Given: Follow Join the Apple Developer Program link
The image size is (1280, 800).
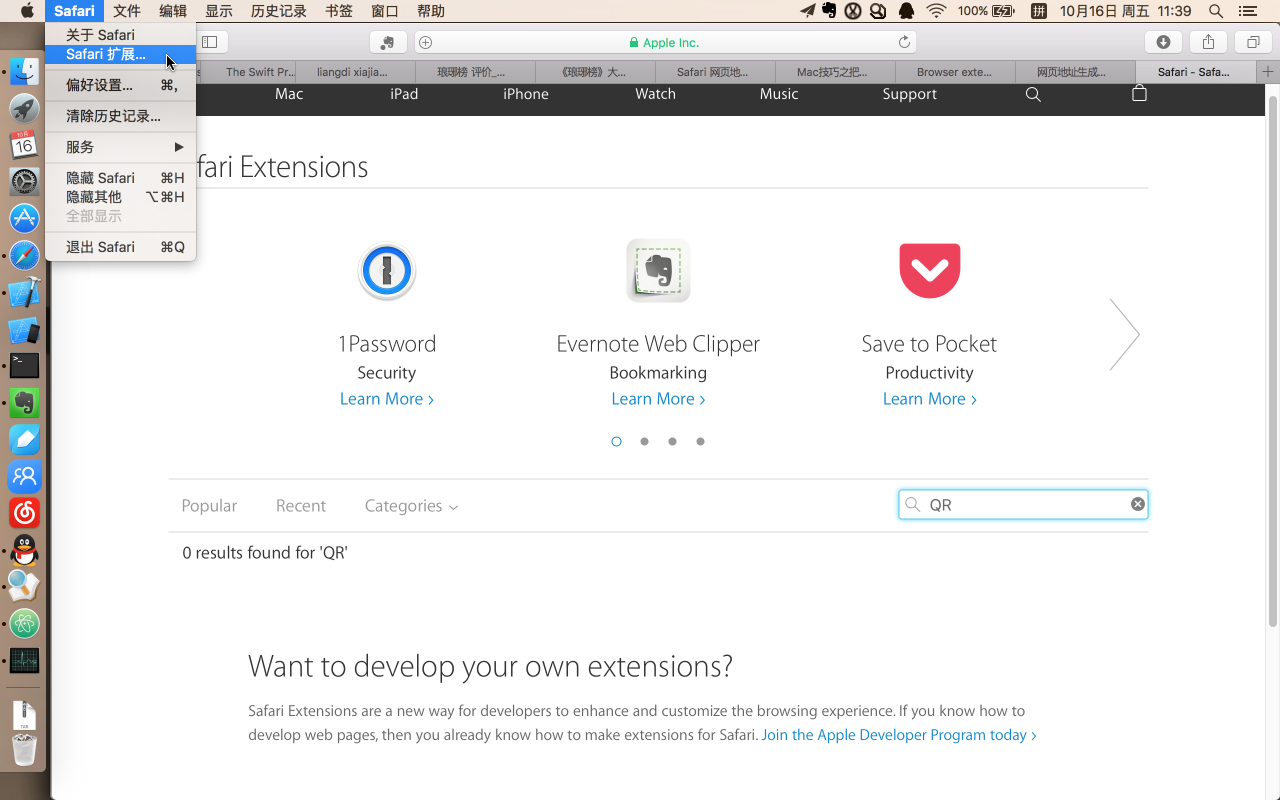Looking at the screenshot, I should 899,735.
